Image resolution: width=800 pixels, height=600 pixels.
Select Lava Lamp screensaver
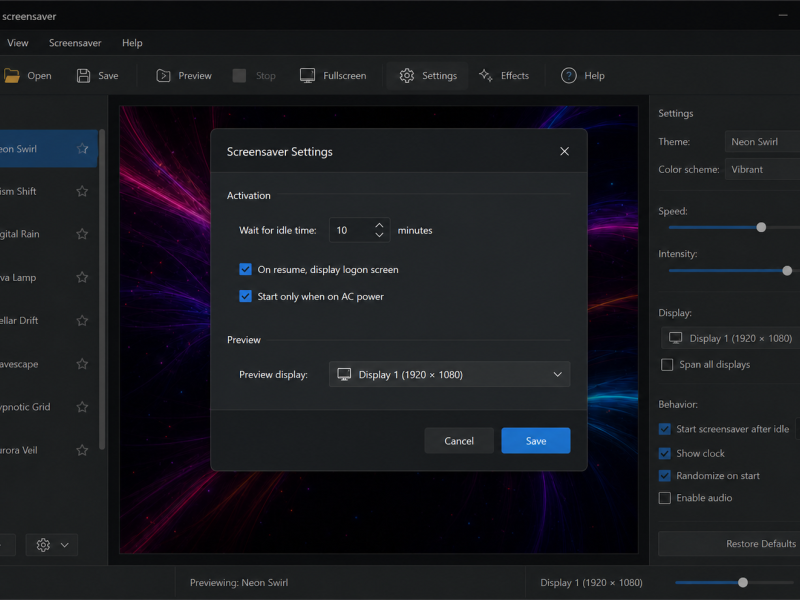(x=48, y=277)
